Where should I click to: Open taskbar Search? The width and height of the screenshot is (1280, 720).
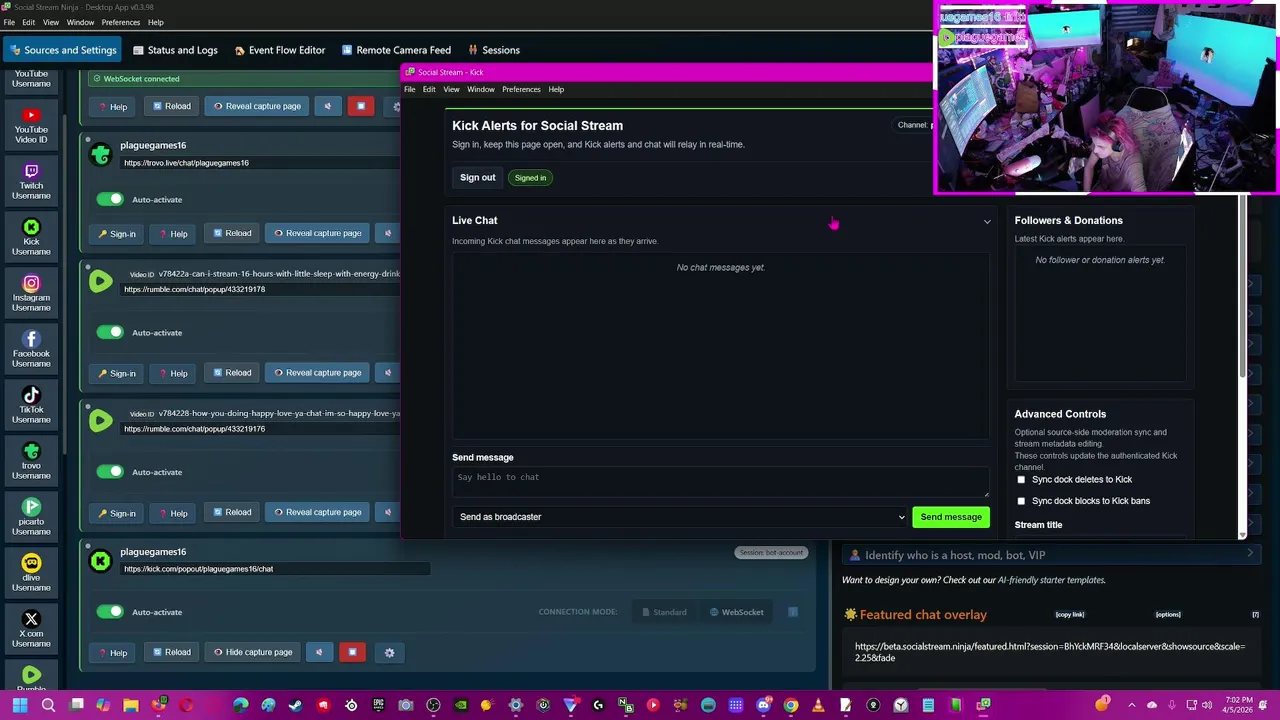pos(48,705)
